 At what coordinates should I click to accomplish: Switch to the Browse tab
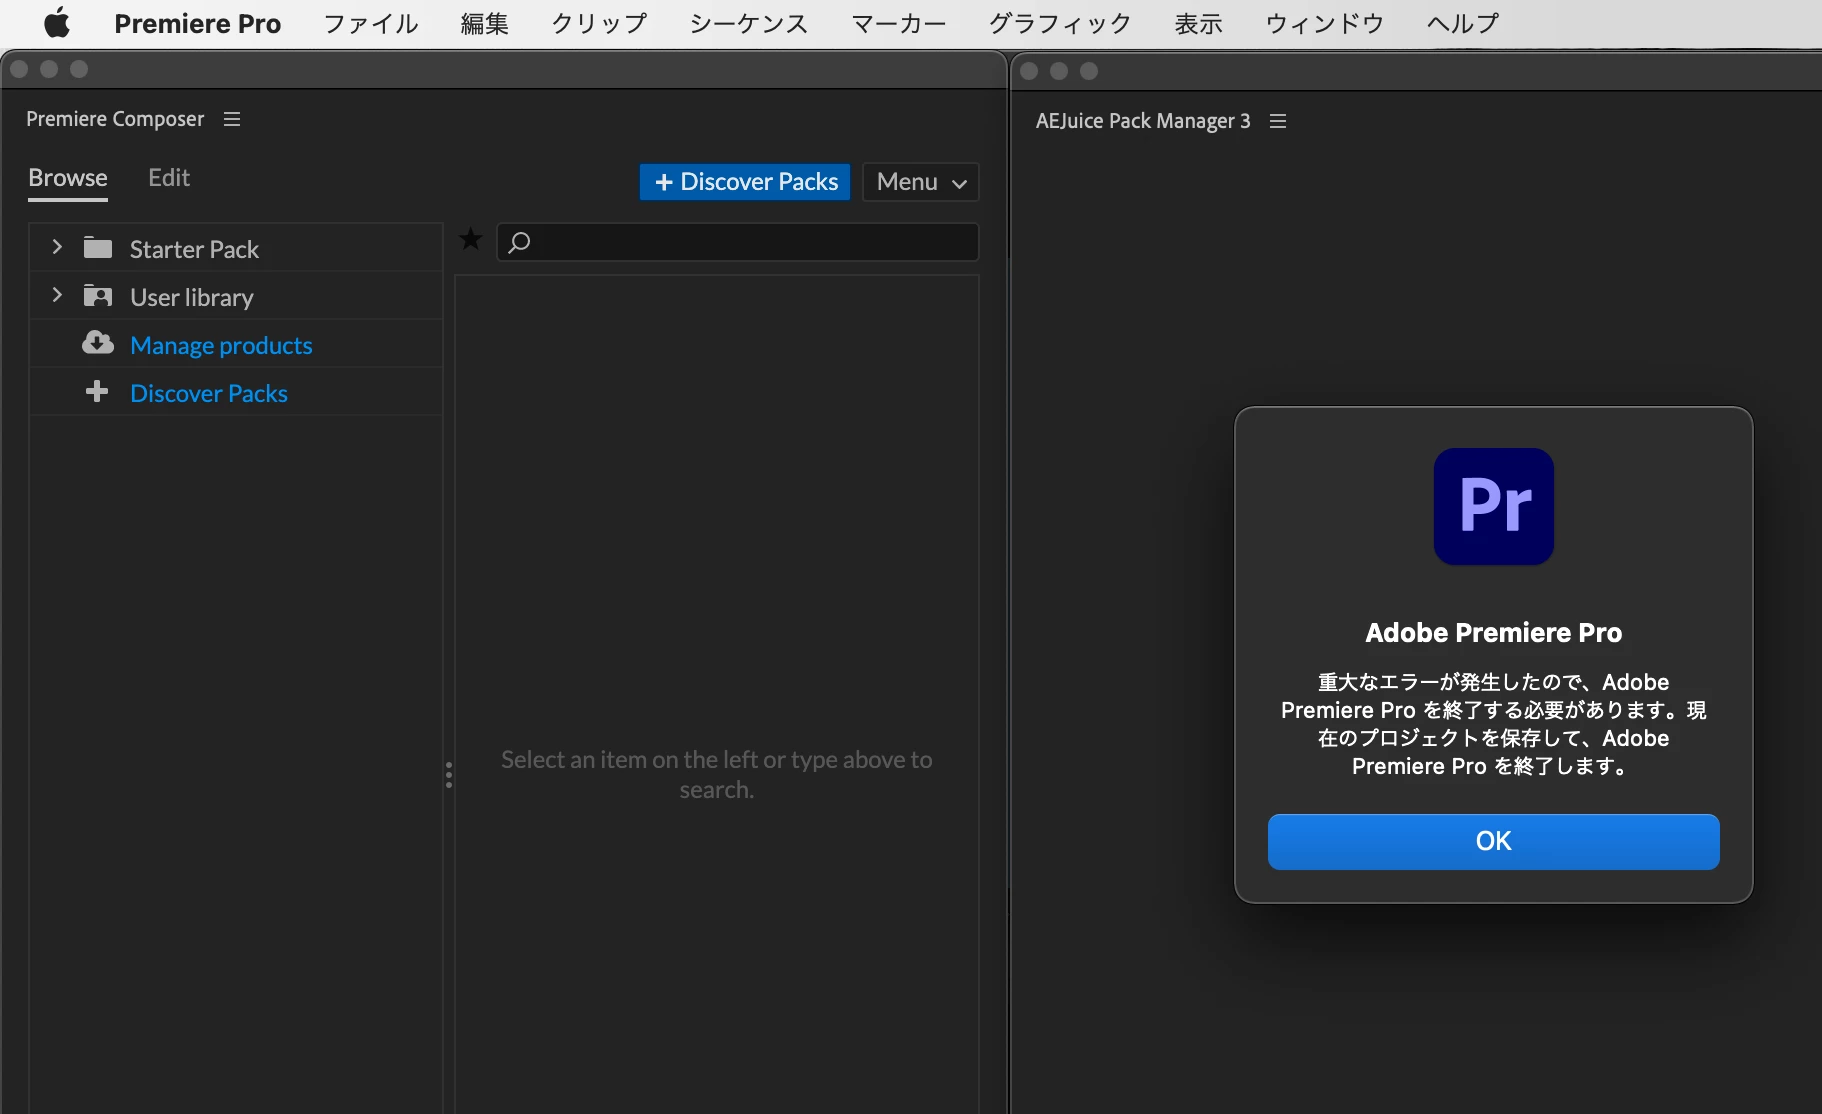pos(68,178)
